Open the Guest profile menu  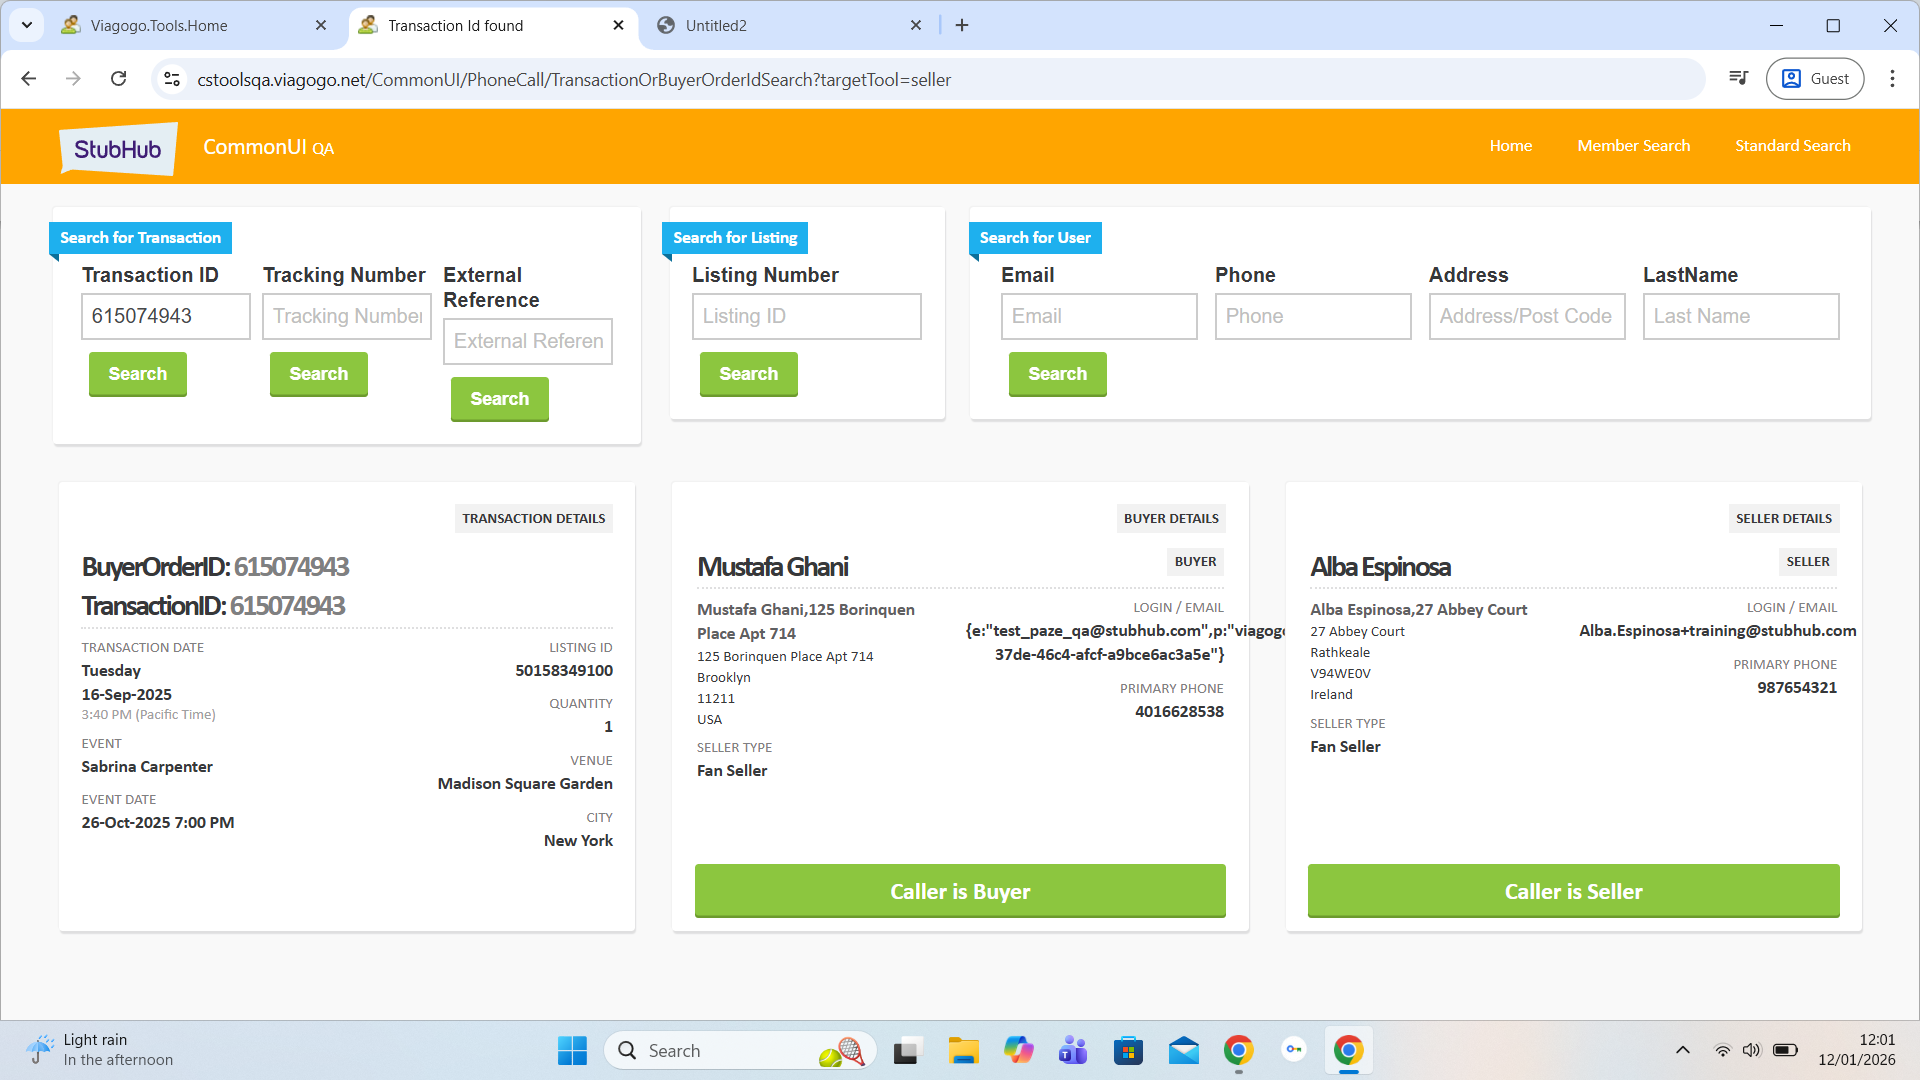click(1815, 79)
